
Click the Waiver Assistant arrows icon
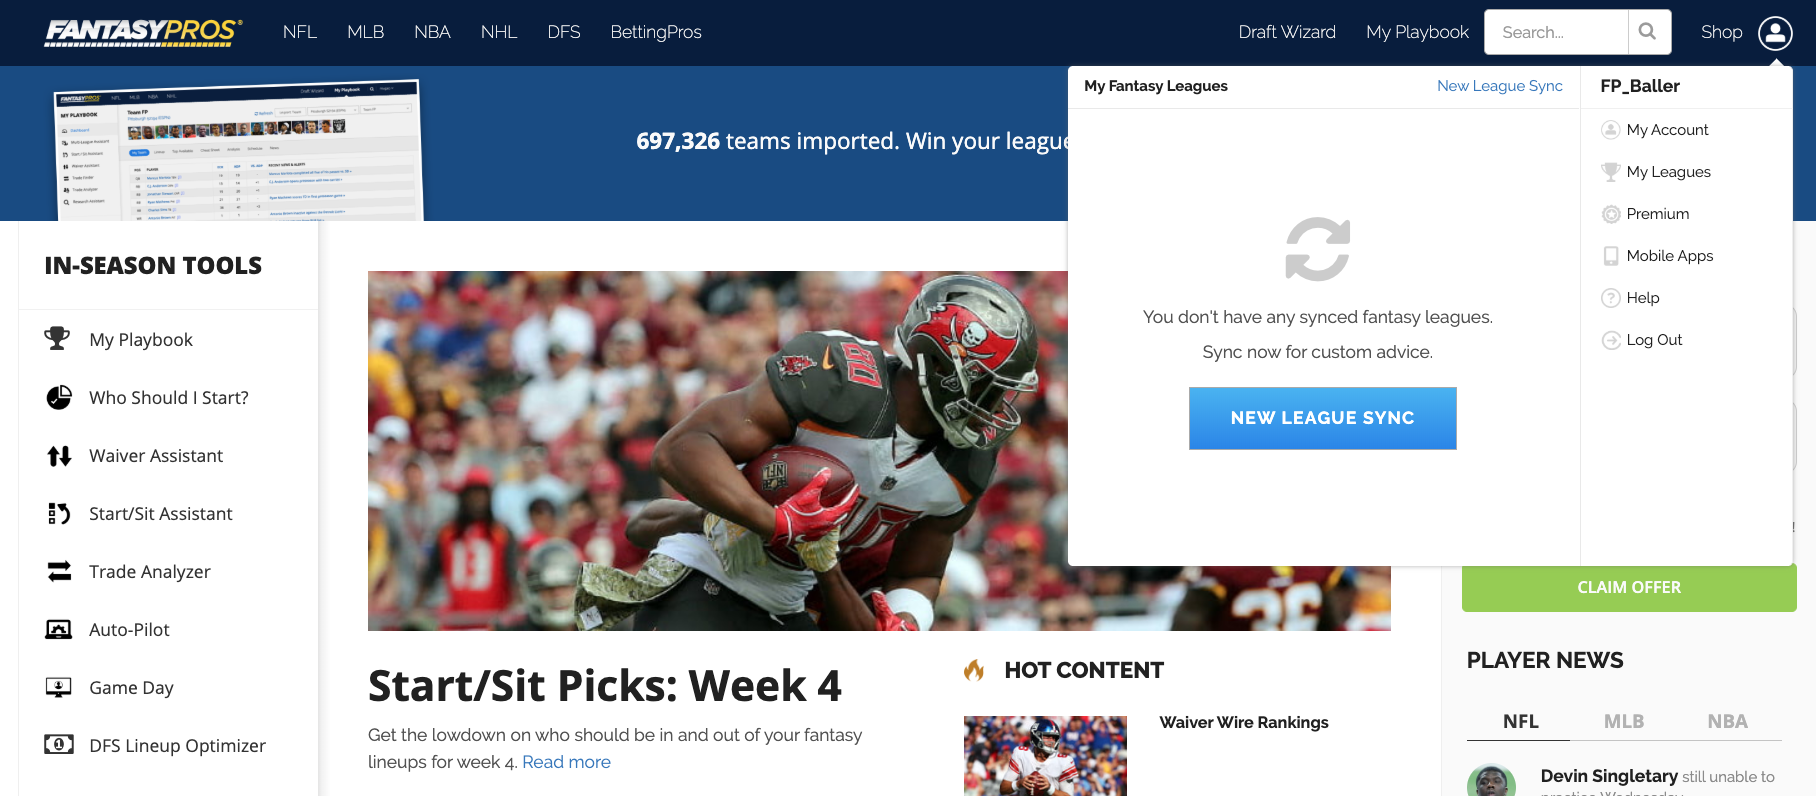(59, 456)
